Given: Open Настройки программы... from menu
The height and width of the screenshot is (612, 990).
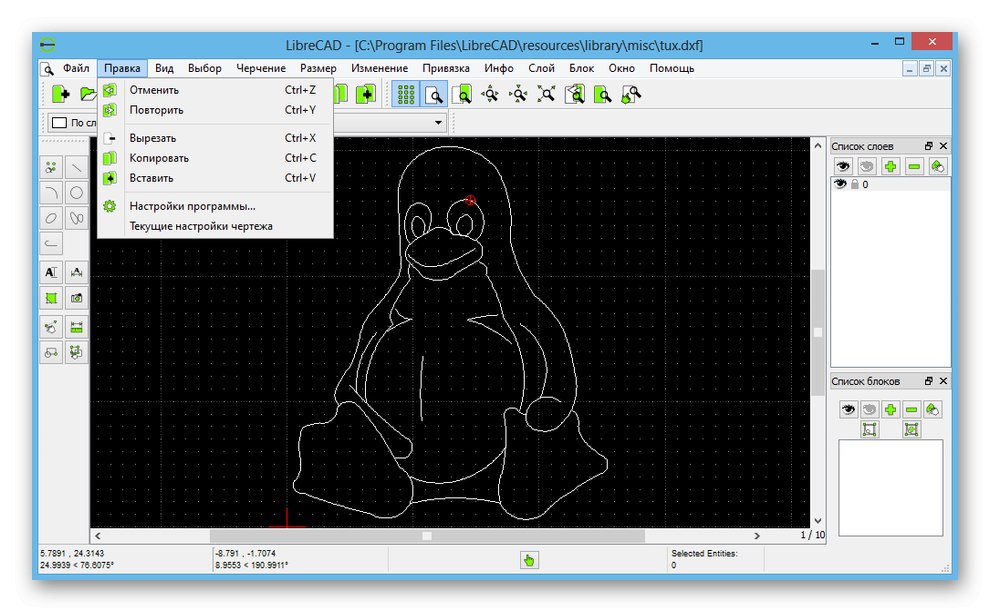Looking at the screenshot, I should pos(215,206).
